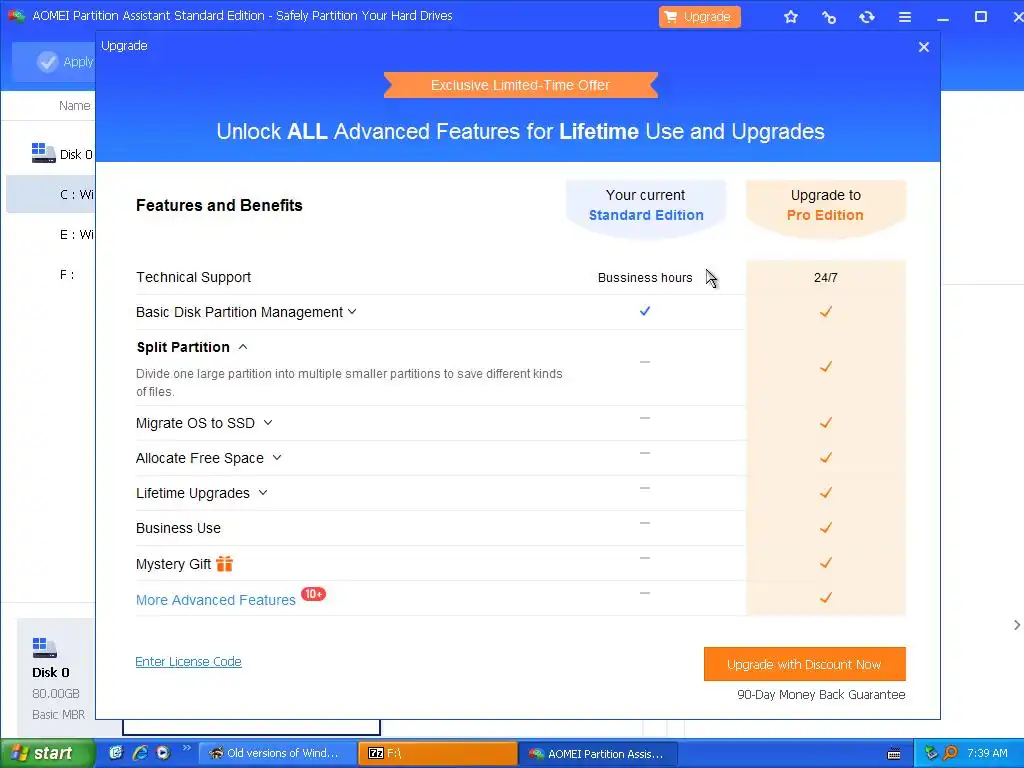Close the Upgrade dialog
1024x768 pixels.
(x=923, y=47)
